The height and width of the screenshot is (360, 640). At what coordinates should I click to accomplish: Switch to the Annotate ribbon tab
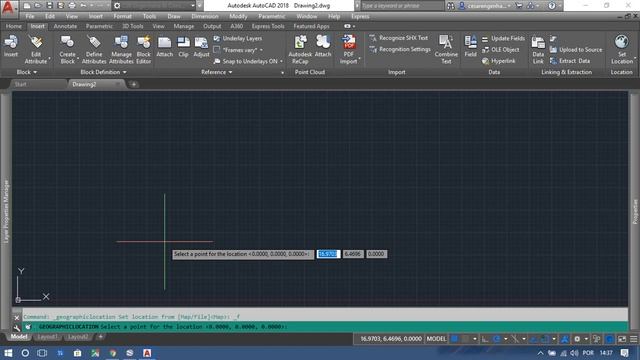pyautogui.click(x=65, y=26)
